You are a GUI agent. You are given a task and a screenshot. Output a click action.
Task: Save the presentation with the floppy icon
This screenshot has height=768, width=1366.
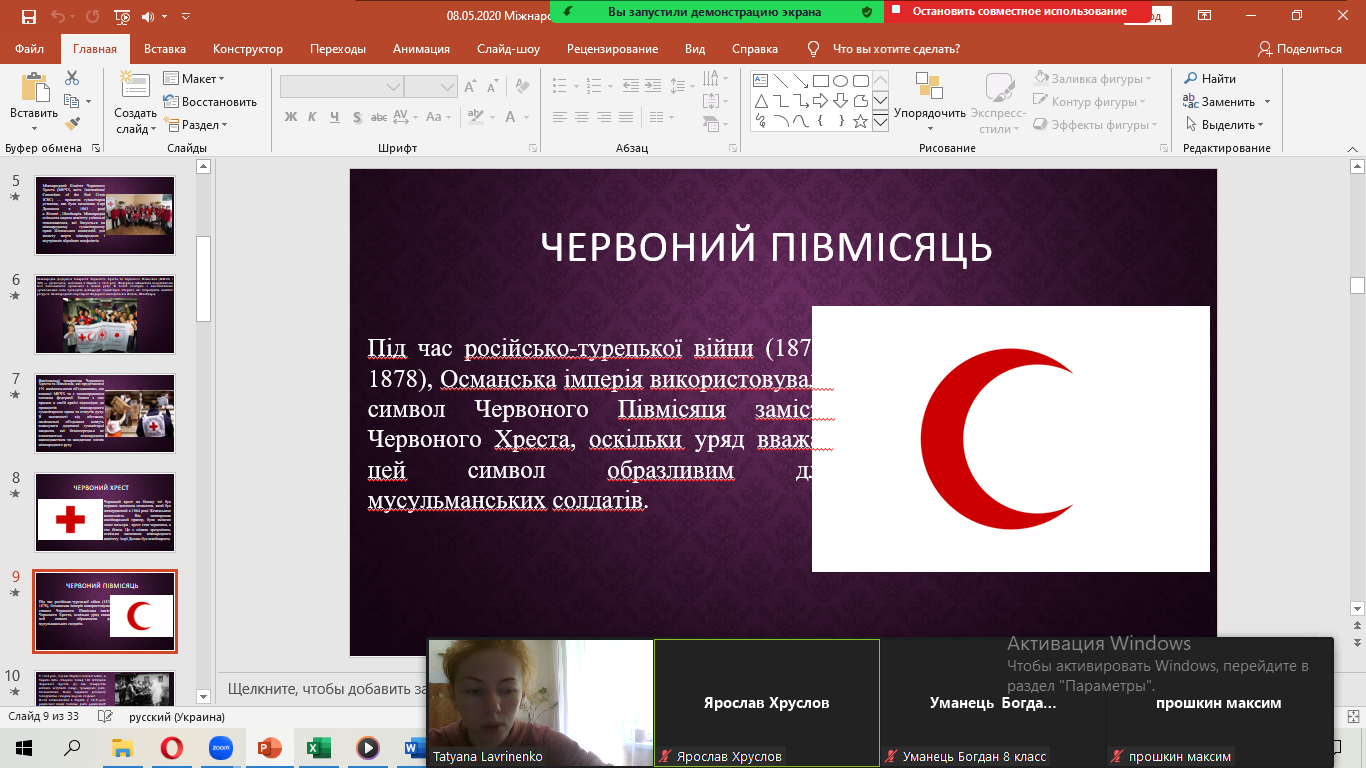tap(28, 17)
